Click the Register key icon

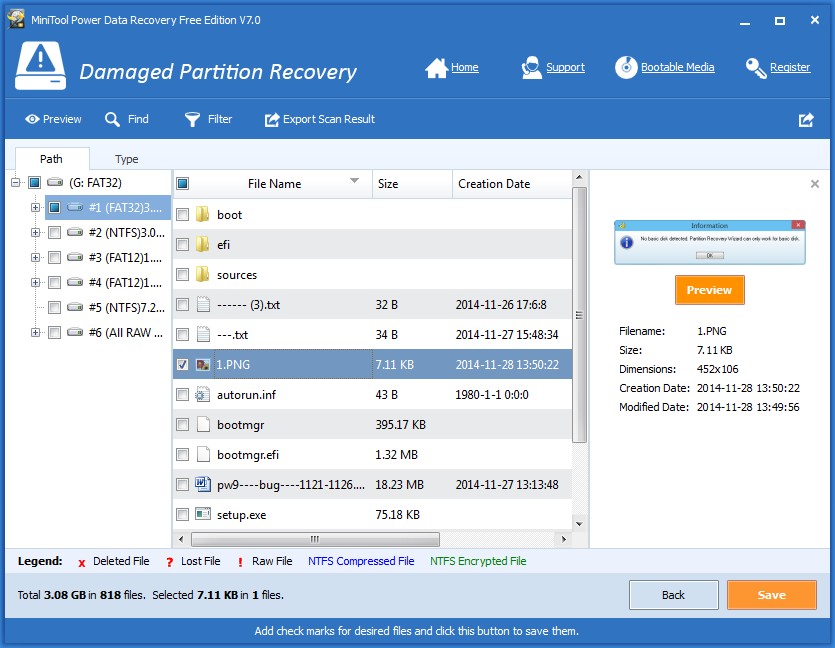(x=756, y=68)
